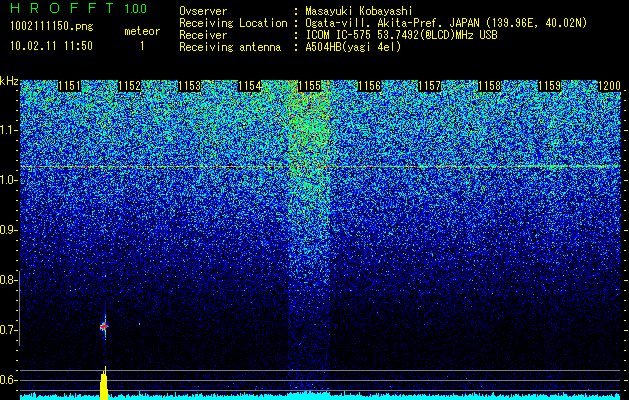This screenshot has height=400, width=629.
Task: Click the kHz axis unit label
Action: [9, 81]
